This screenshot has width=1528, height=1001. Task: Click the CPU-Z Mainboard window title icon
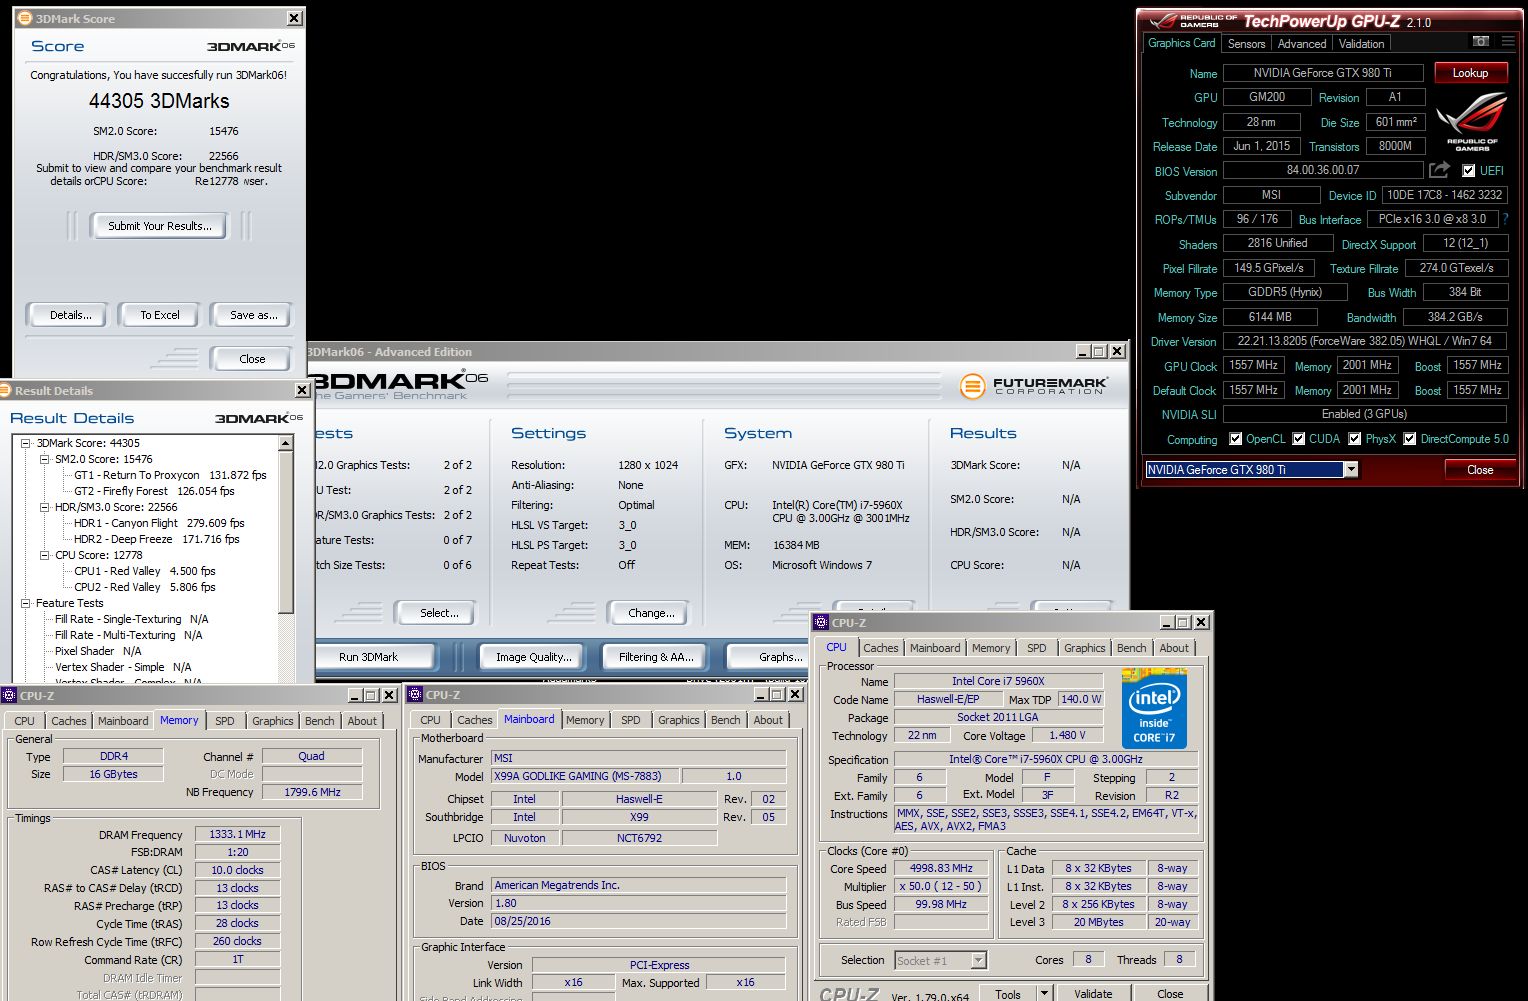click(x=415, y=694)
